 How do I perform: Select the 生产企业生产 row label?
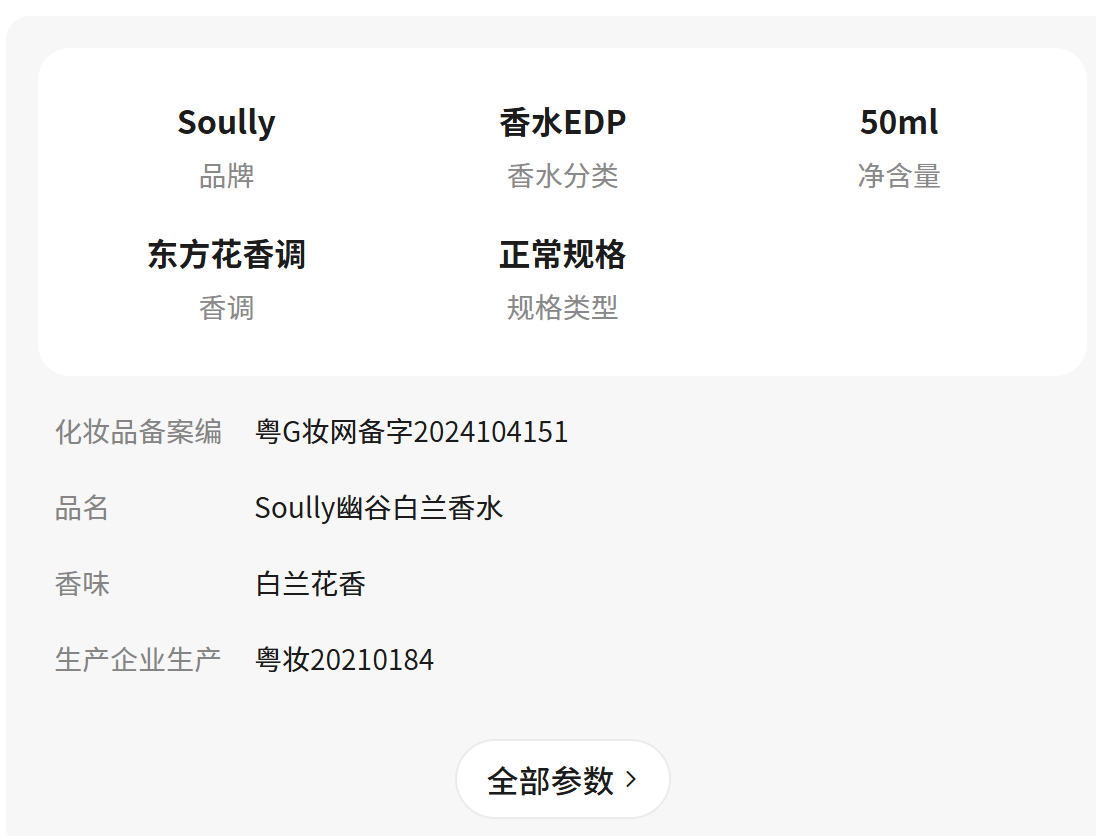138,660
